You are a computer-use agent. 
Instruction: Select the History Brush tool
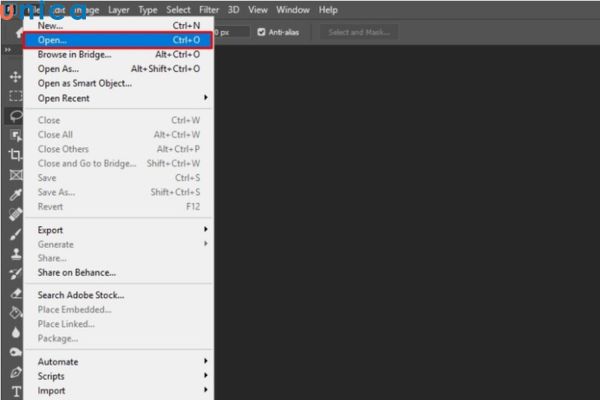coord(15,274)
